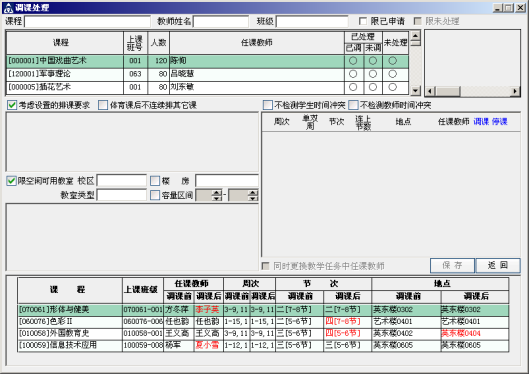This screenshot has height=375, width=530.
Task: Click scroll-down arrow of course list
Action: pyautogui.click(x=415, y=91)
